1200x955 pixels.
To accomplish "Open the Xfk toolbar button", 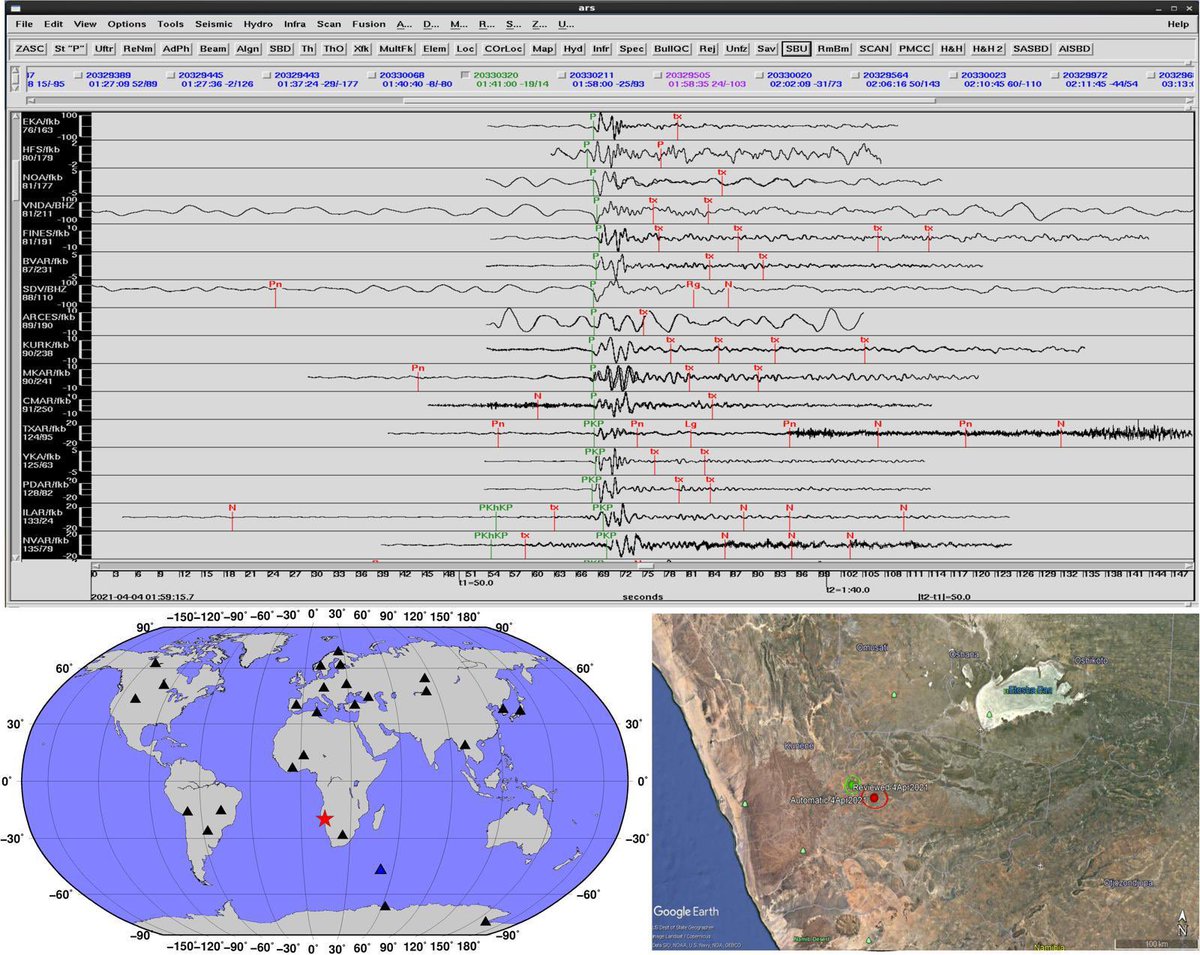I will click(x=362, y=48).
